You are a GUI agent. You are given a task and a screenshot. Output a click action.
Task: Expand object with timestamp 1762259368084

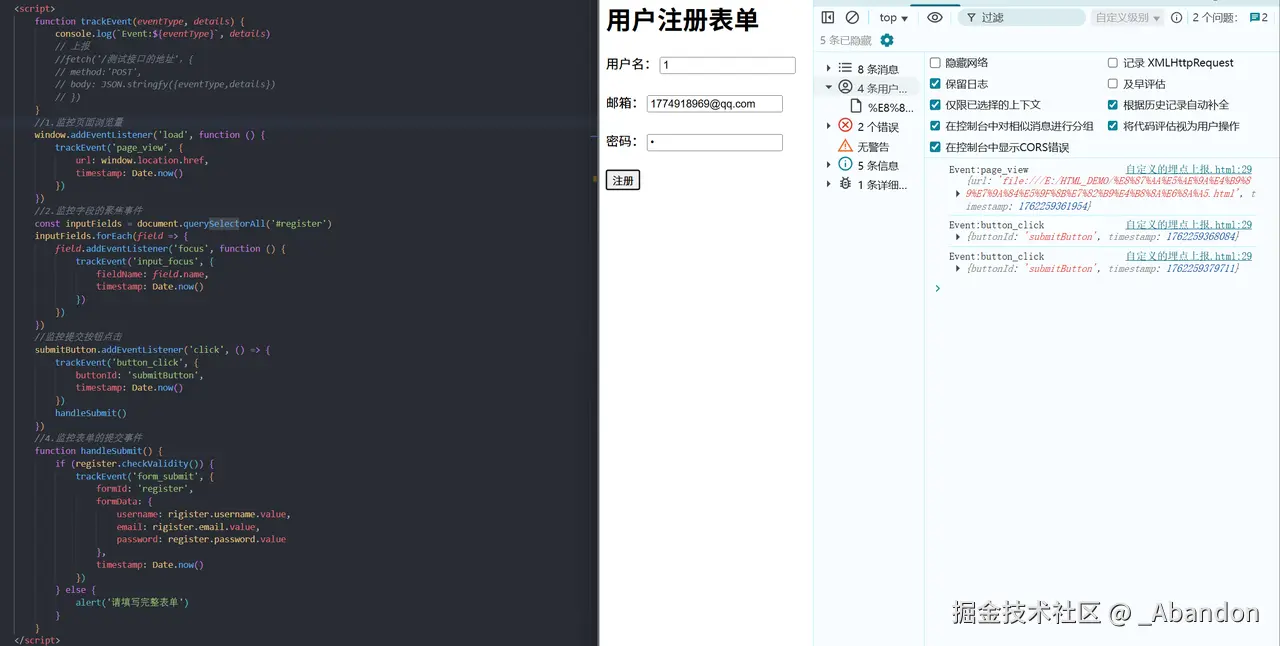[960, 237]
